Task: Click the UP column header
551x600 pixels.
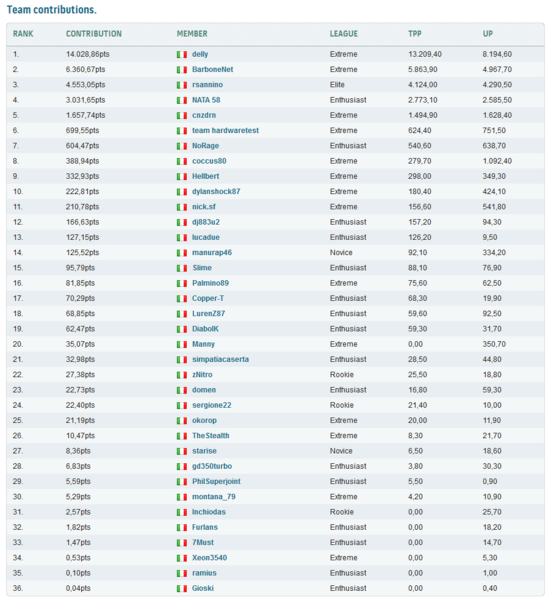Action: point(487,34)
